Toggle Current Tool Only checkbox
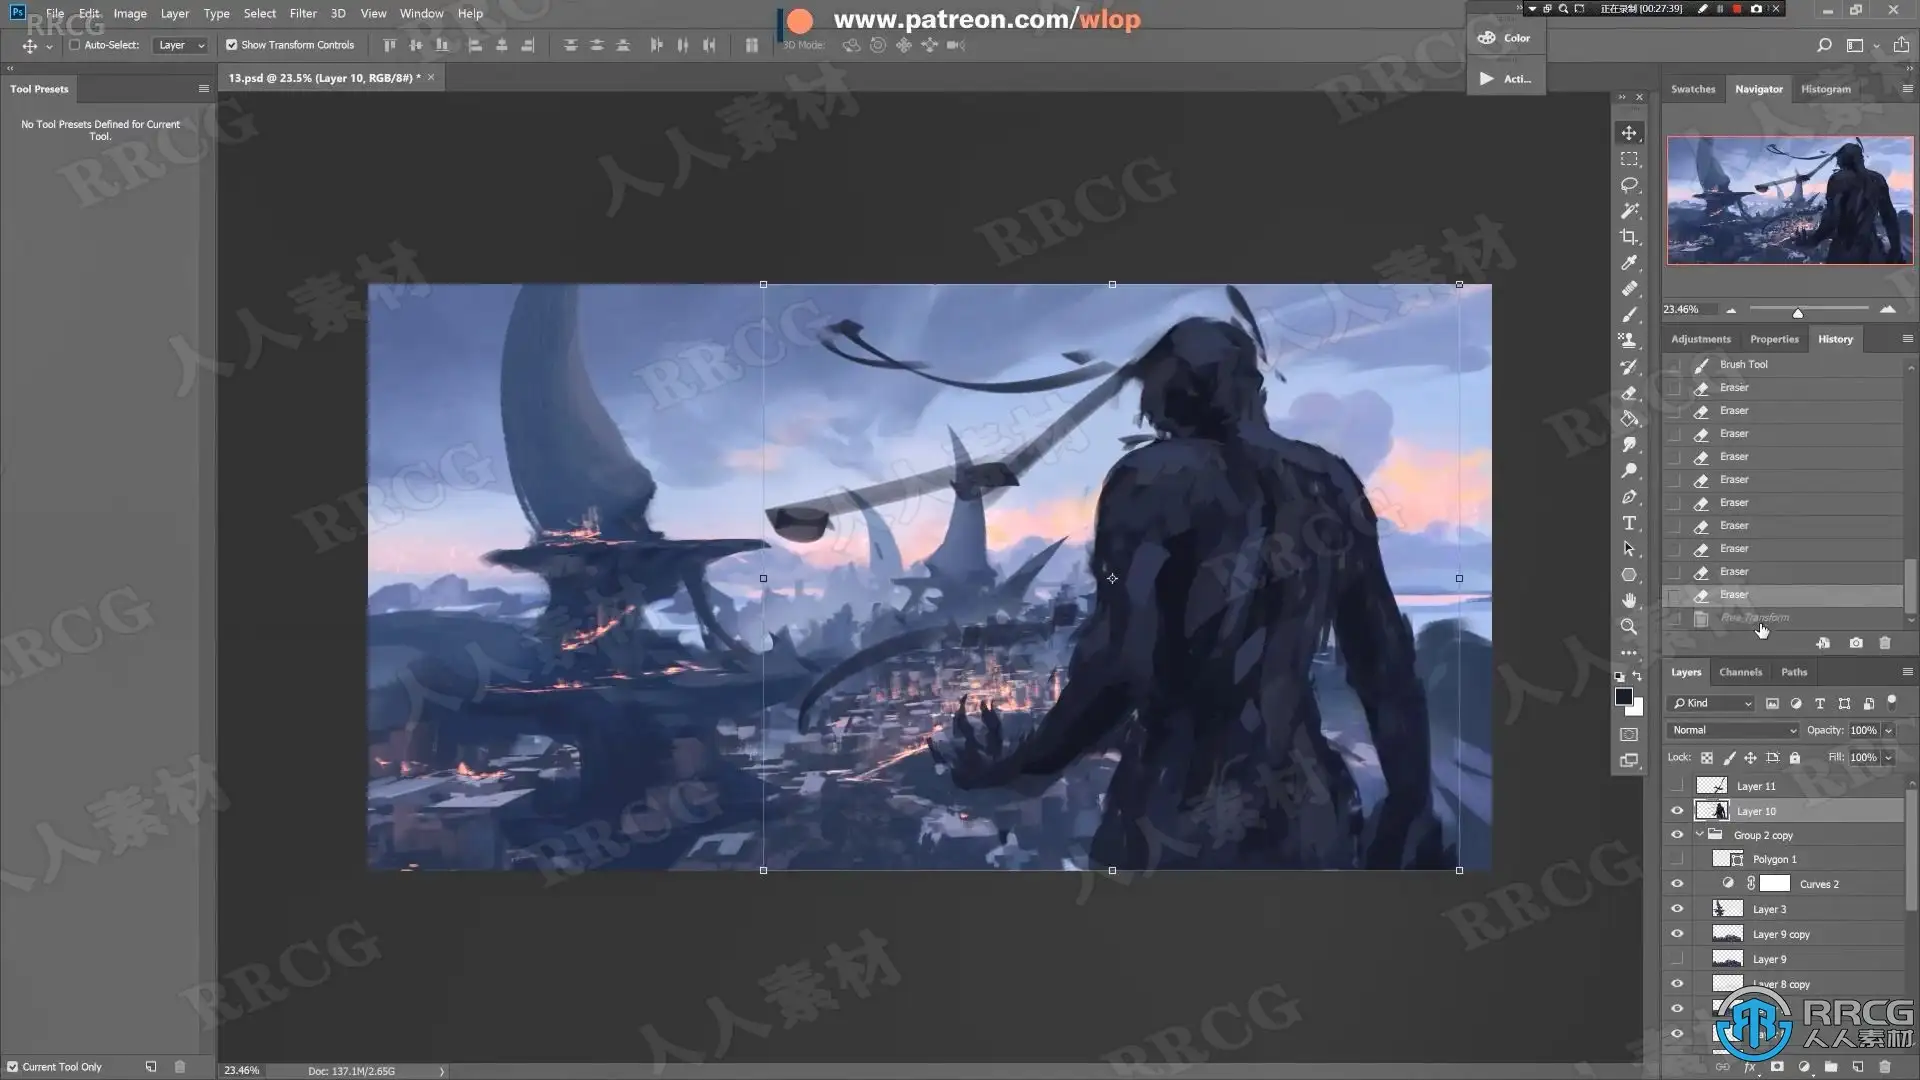Viewport: 1920px width, 1080px height. tap(13, 1067)
